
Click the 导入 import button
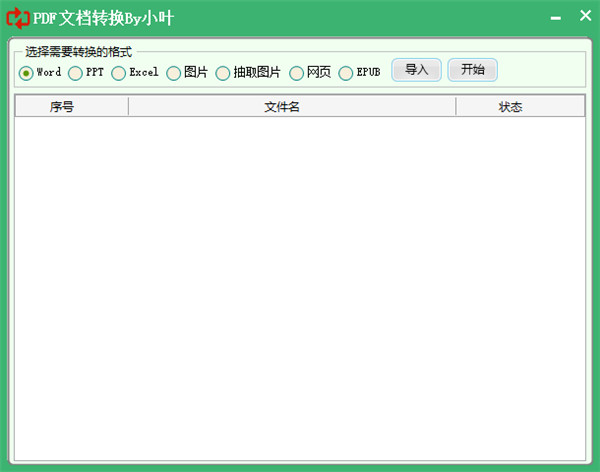click(416, 70)
